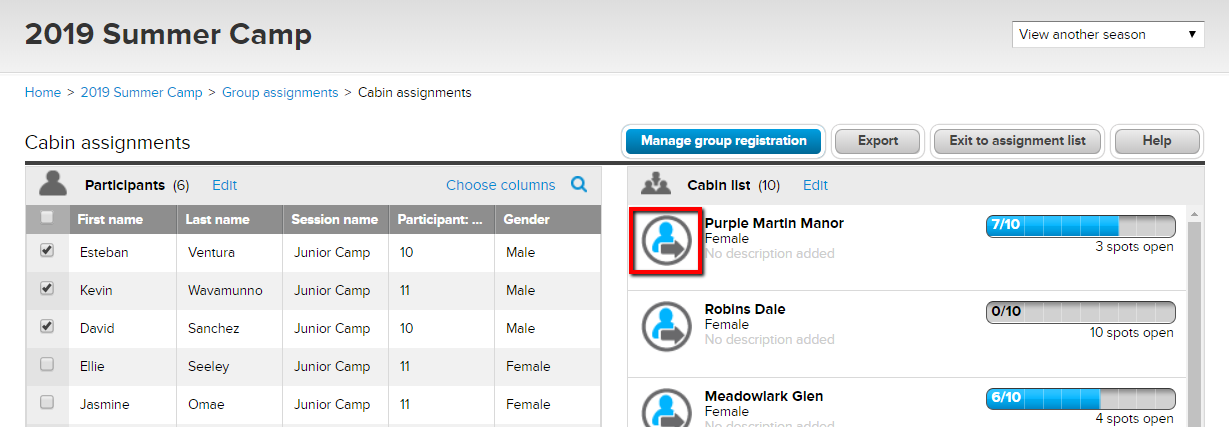Viewport: 1229px width, 427px height.
Task: Click the assign icon next to Robins Dale
Action: coord(665,327)
